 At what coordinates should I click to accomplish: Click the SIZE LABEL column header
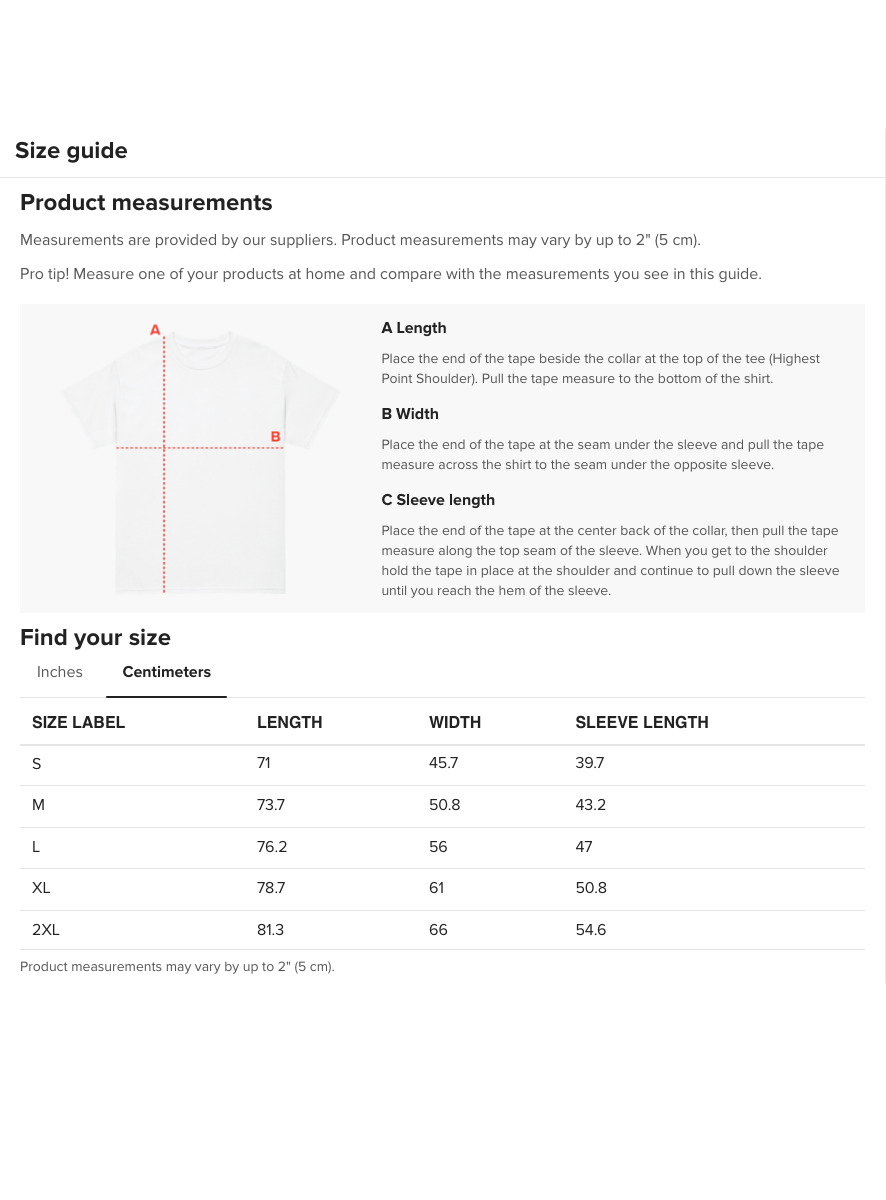[x=78, y=722]
